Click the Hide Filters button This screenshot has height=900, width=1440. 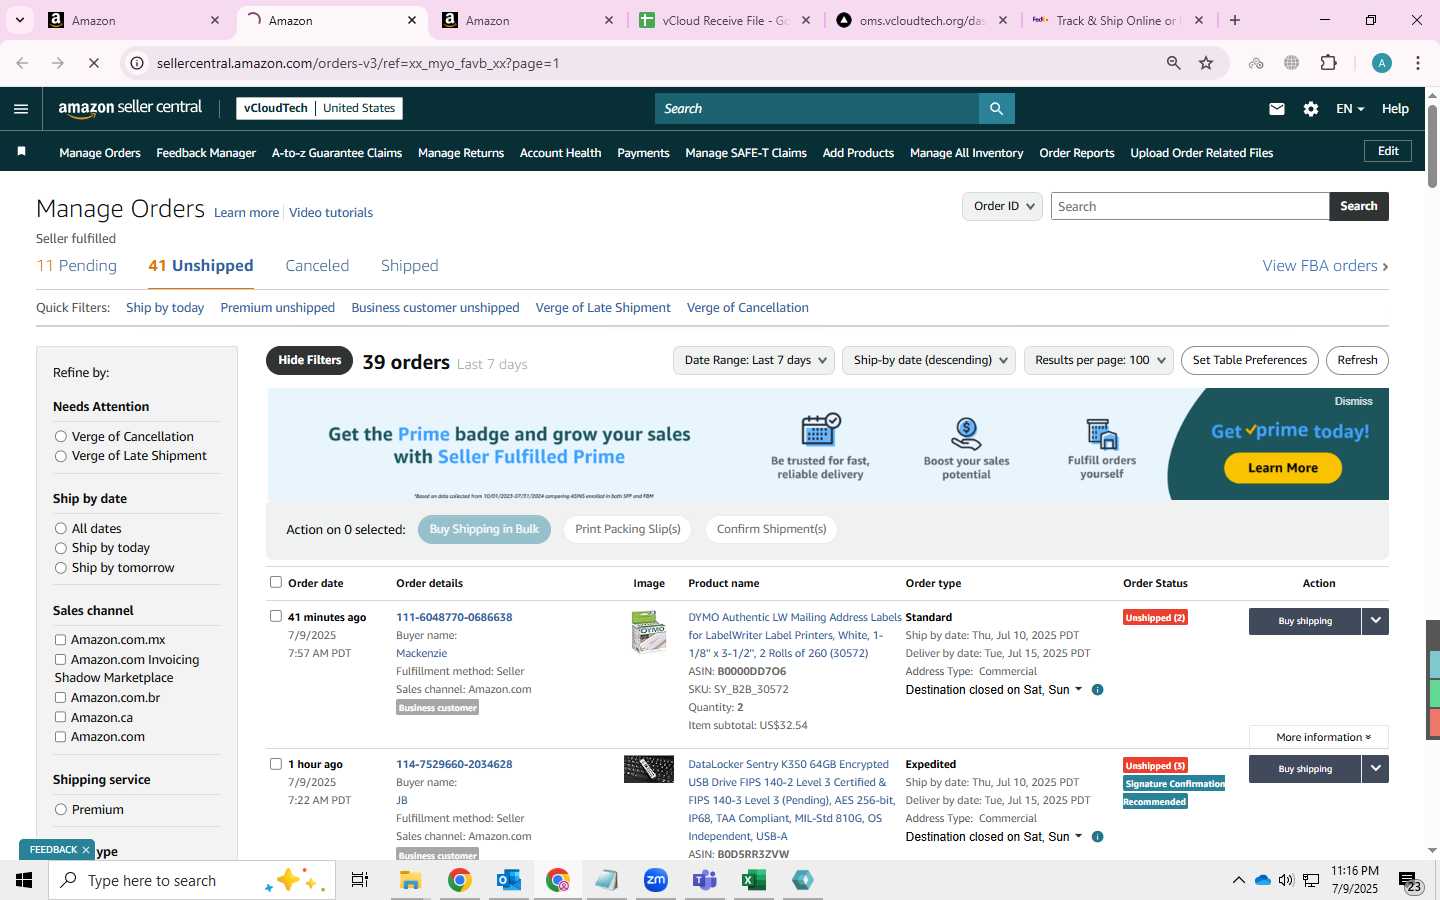tap(309, 360)
